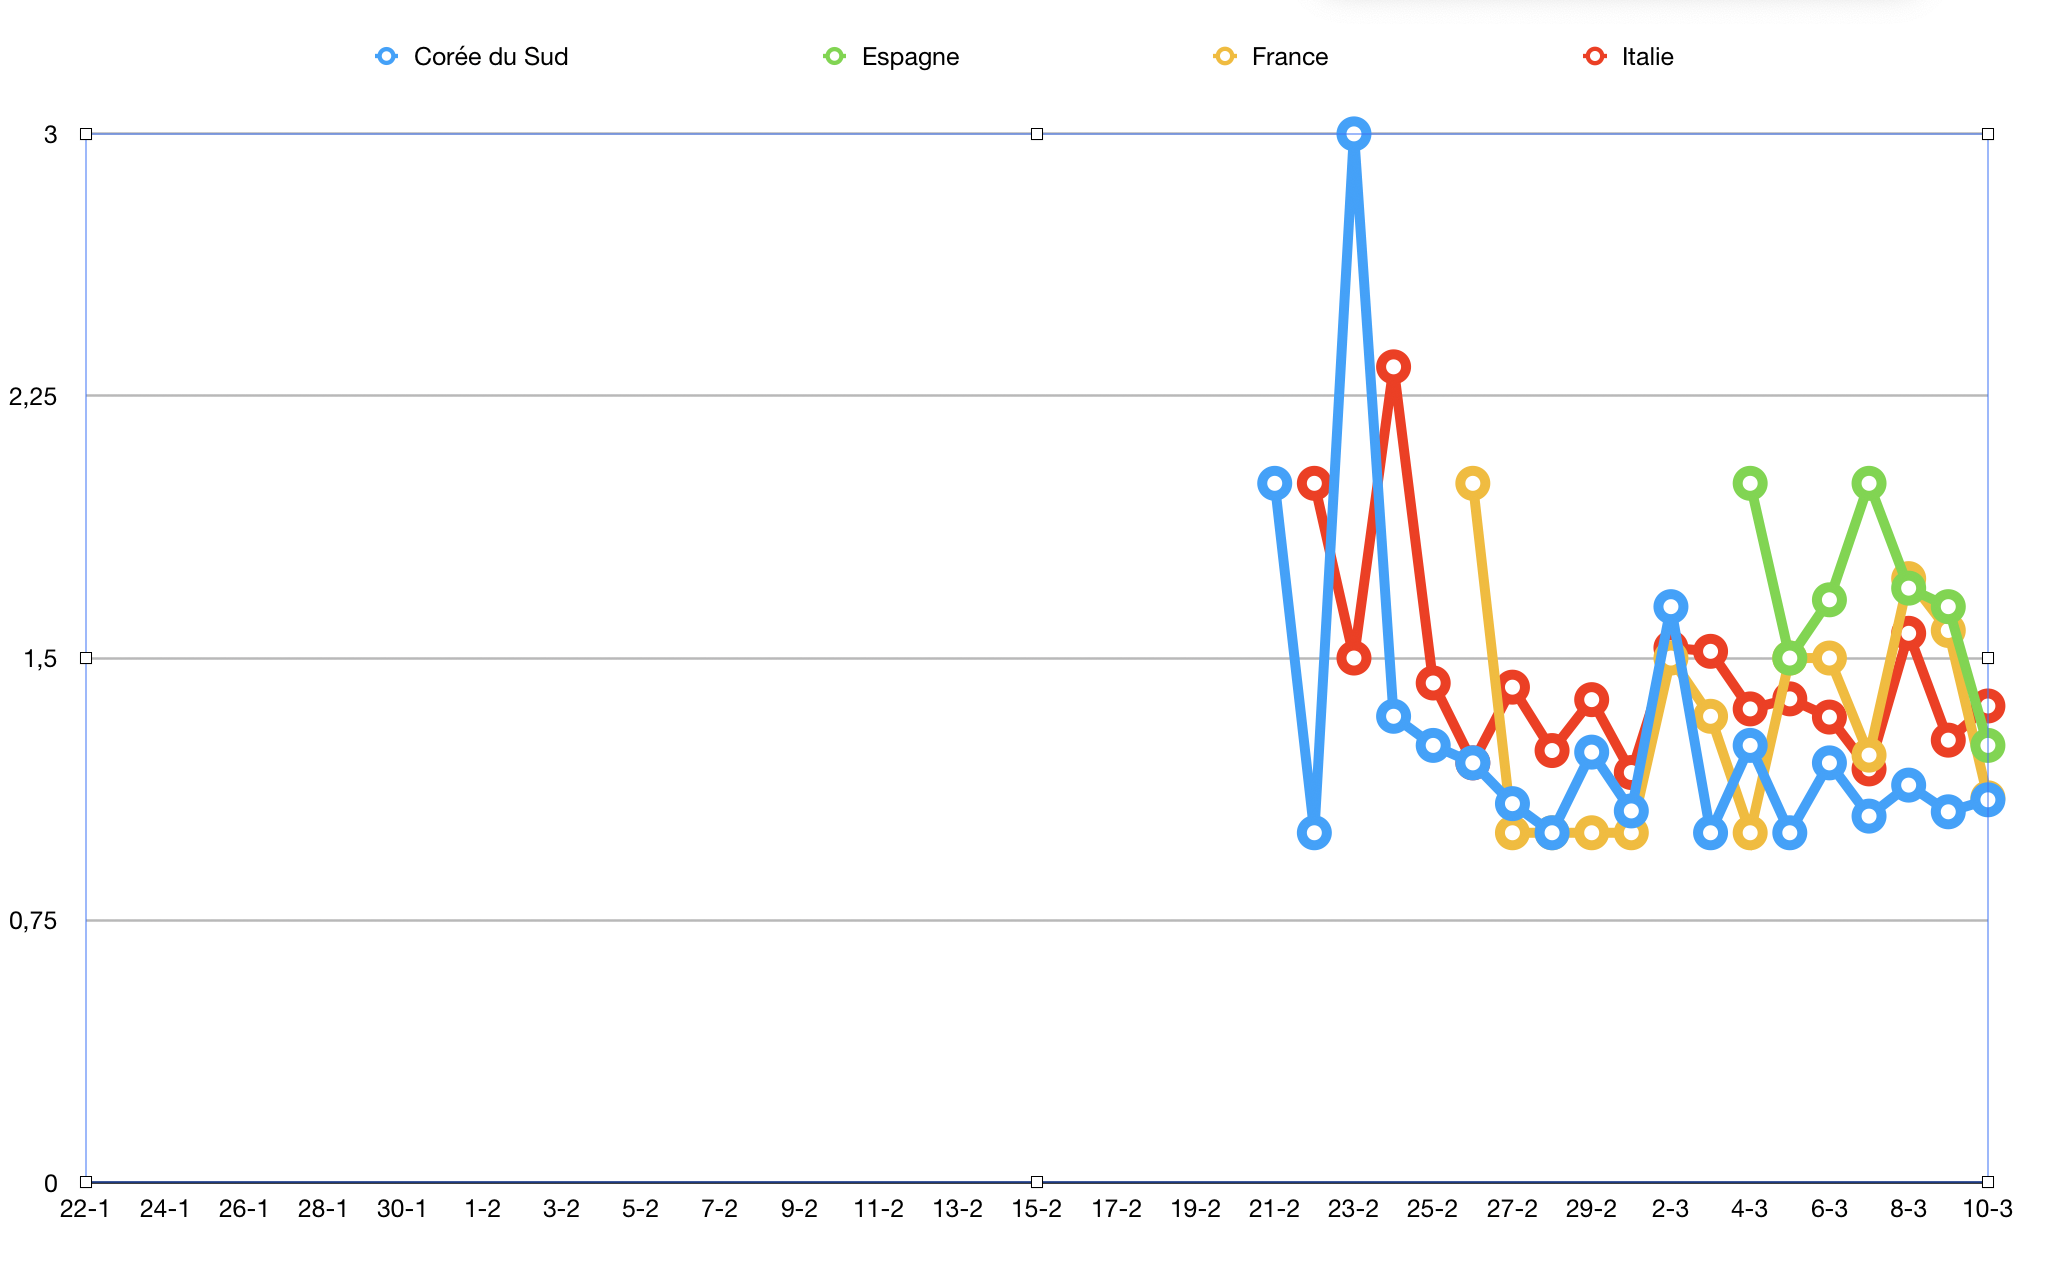The width and height of the screenshot is (2054, 1268).
Task: Click the top-right chart selection handle
Action: (x=1988, y=134)
